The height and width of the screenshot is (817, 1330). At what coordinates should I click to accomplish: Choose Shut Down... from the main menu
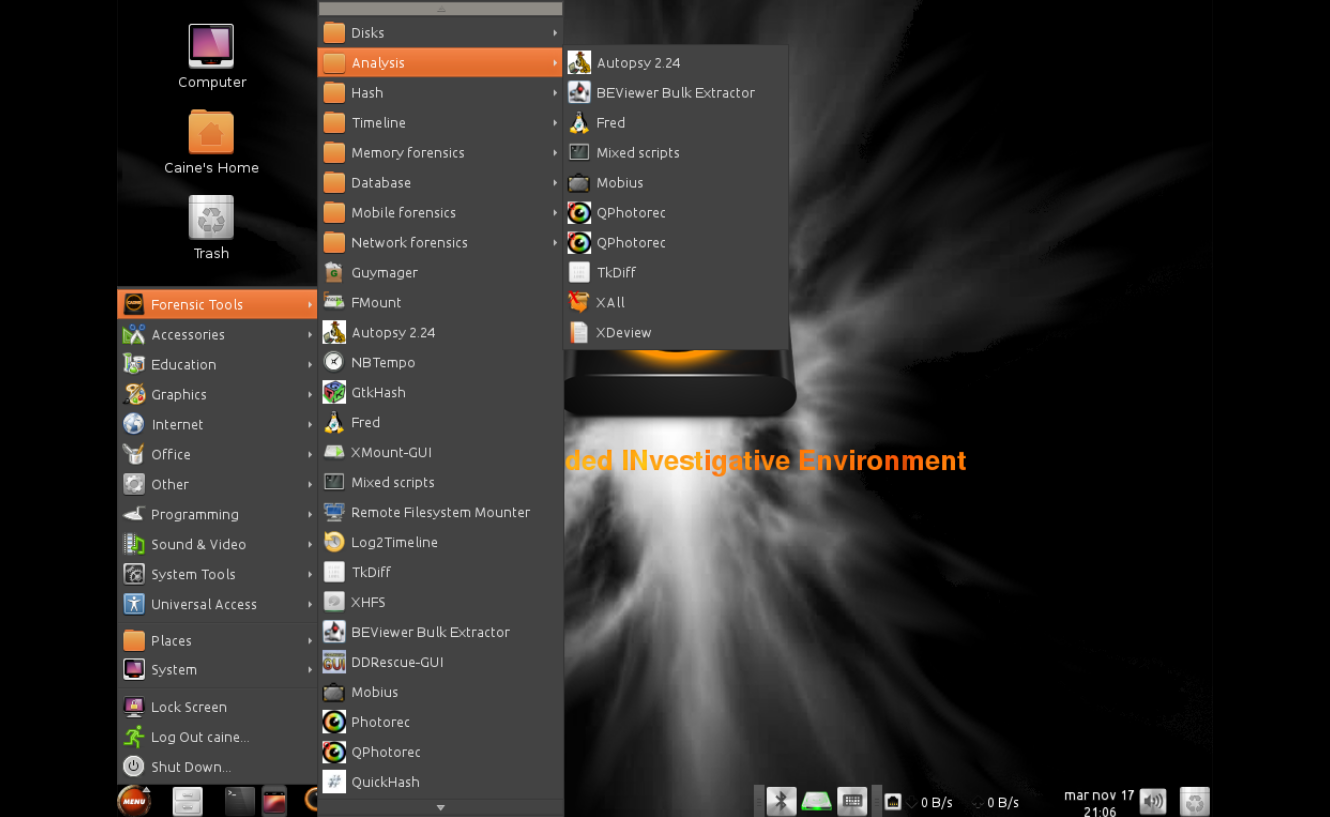(217, 767)
